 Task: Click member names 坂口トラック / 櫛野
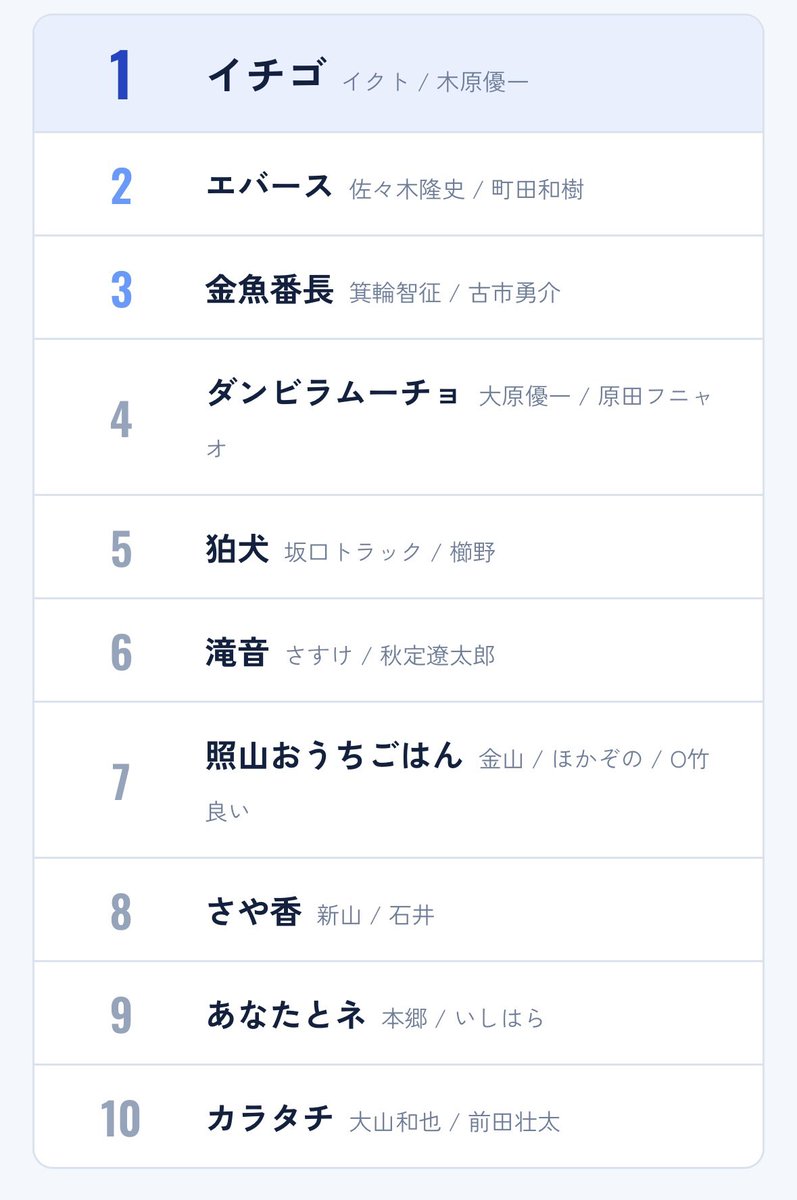click(x=390, y=552)
